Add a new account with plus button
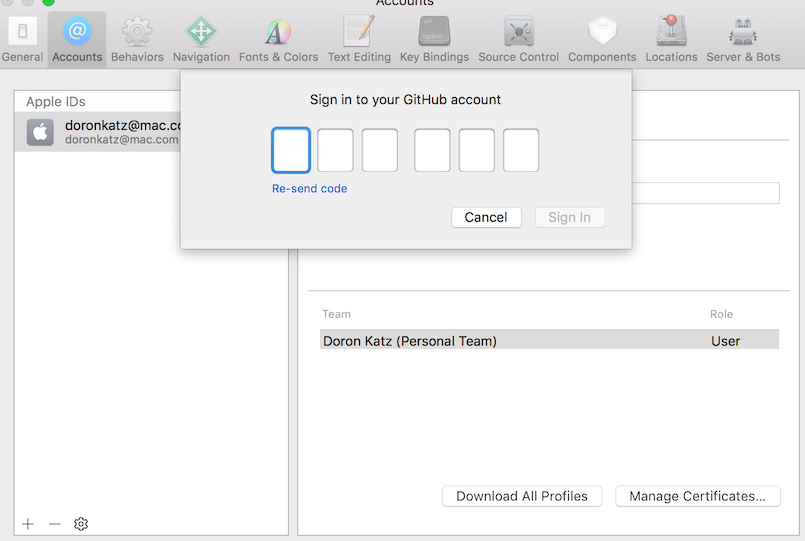The height and width of the screenshot is (541, 805). [x=28, y=524]
